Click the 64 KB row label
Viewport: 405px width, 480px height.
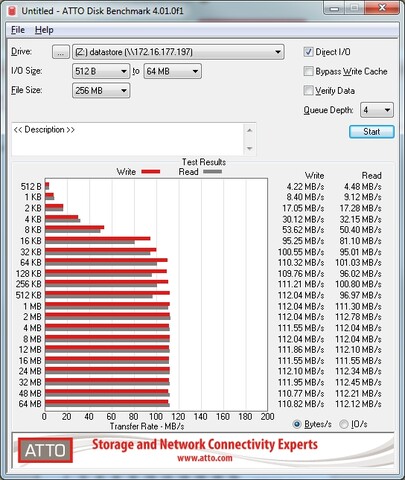31,262
